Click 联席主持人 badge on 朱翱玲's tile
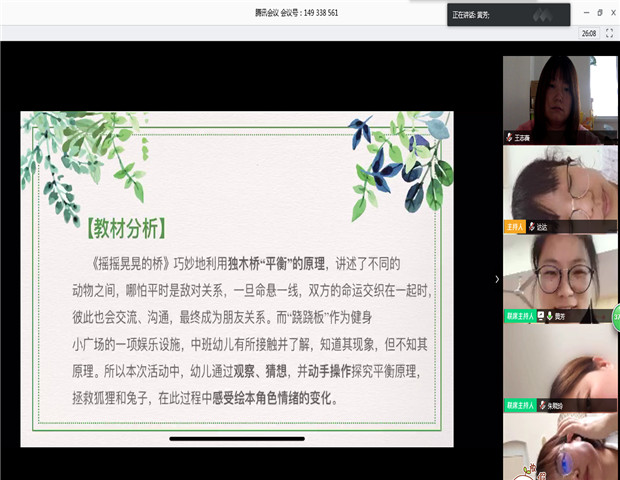This screenshot has height=480, width=620. [x=520, y=405]
